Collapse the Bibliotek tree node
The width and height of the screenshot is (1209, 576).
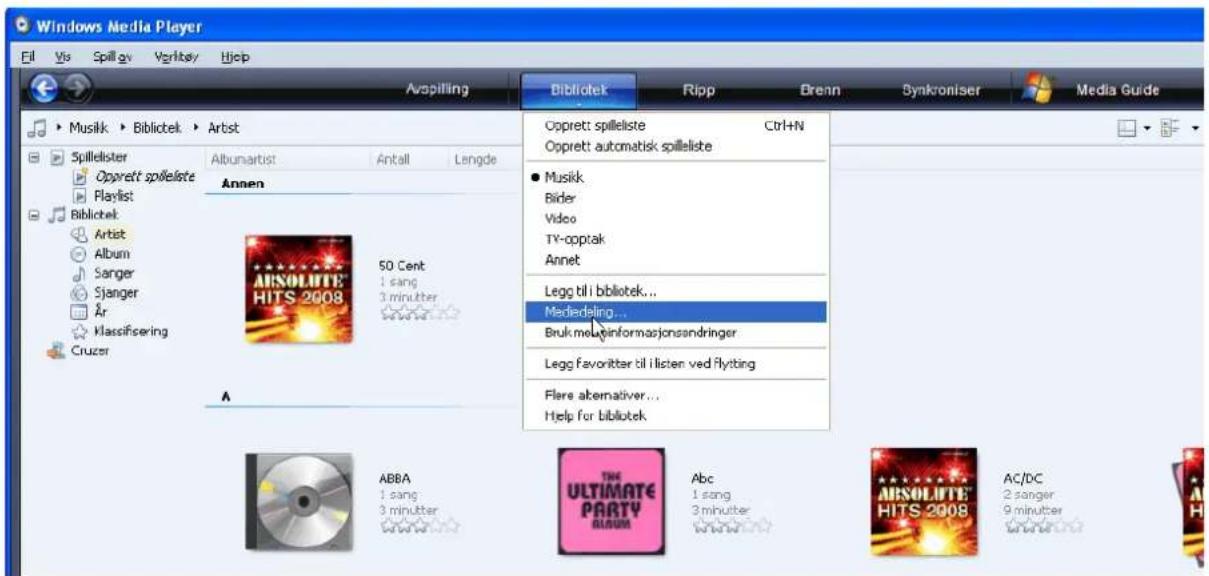[34, 215]
